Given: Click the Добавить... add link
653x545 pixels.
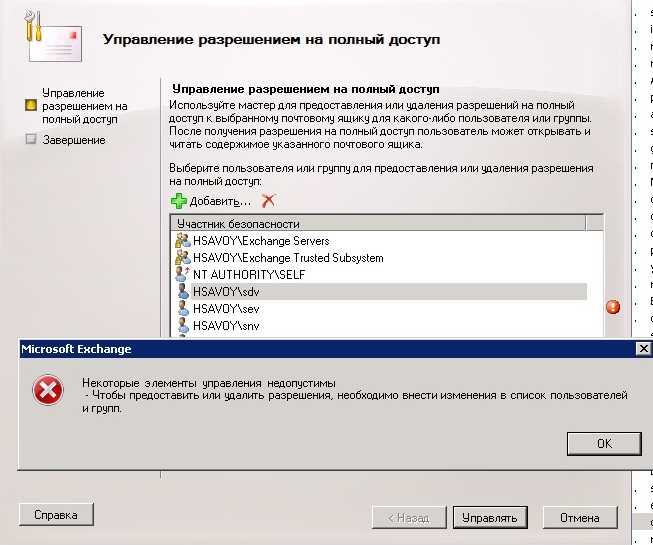Looking at the screenshot, I should (220, 201).
